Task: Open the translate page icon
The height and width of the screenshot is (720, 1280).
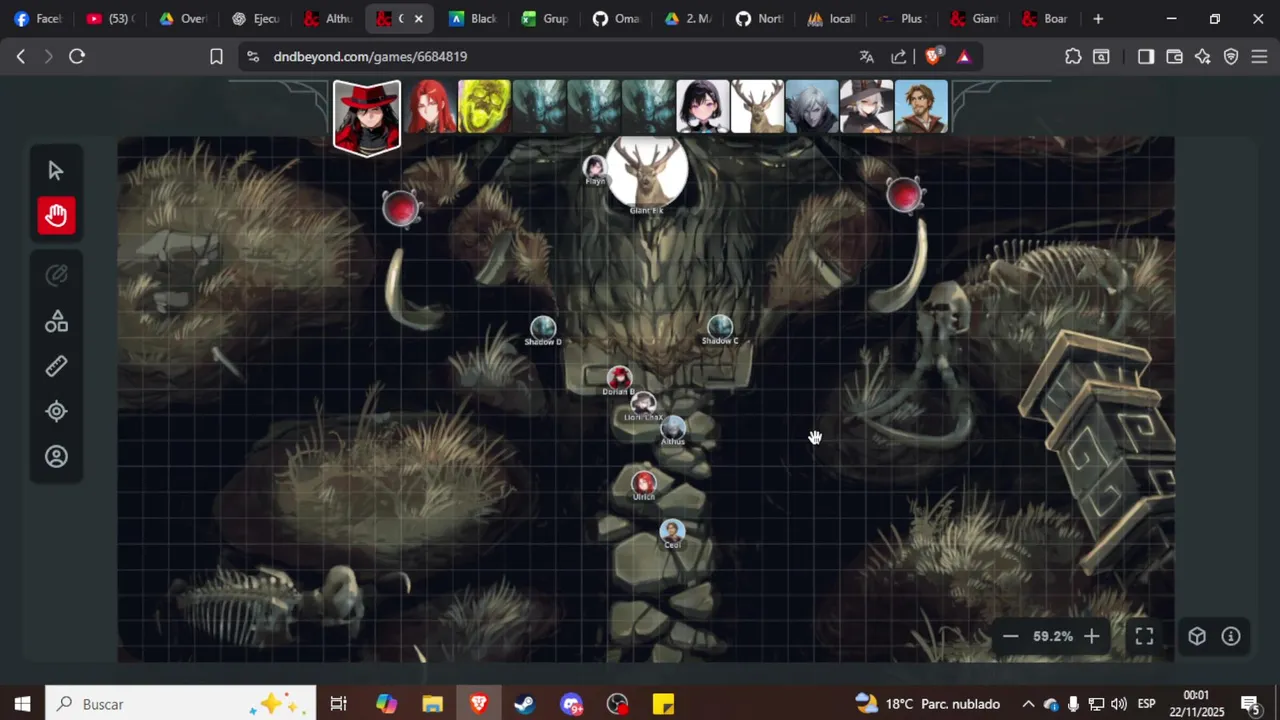Action: click(x=867, y=57)
